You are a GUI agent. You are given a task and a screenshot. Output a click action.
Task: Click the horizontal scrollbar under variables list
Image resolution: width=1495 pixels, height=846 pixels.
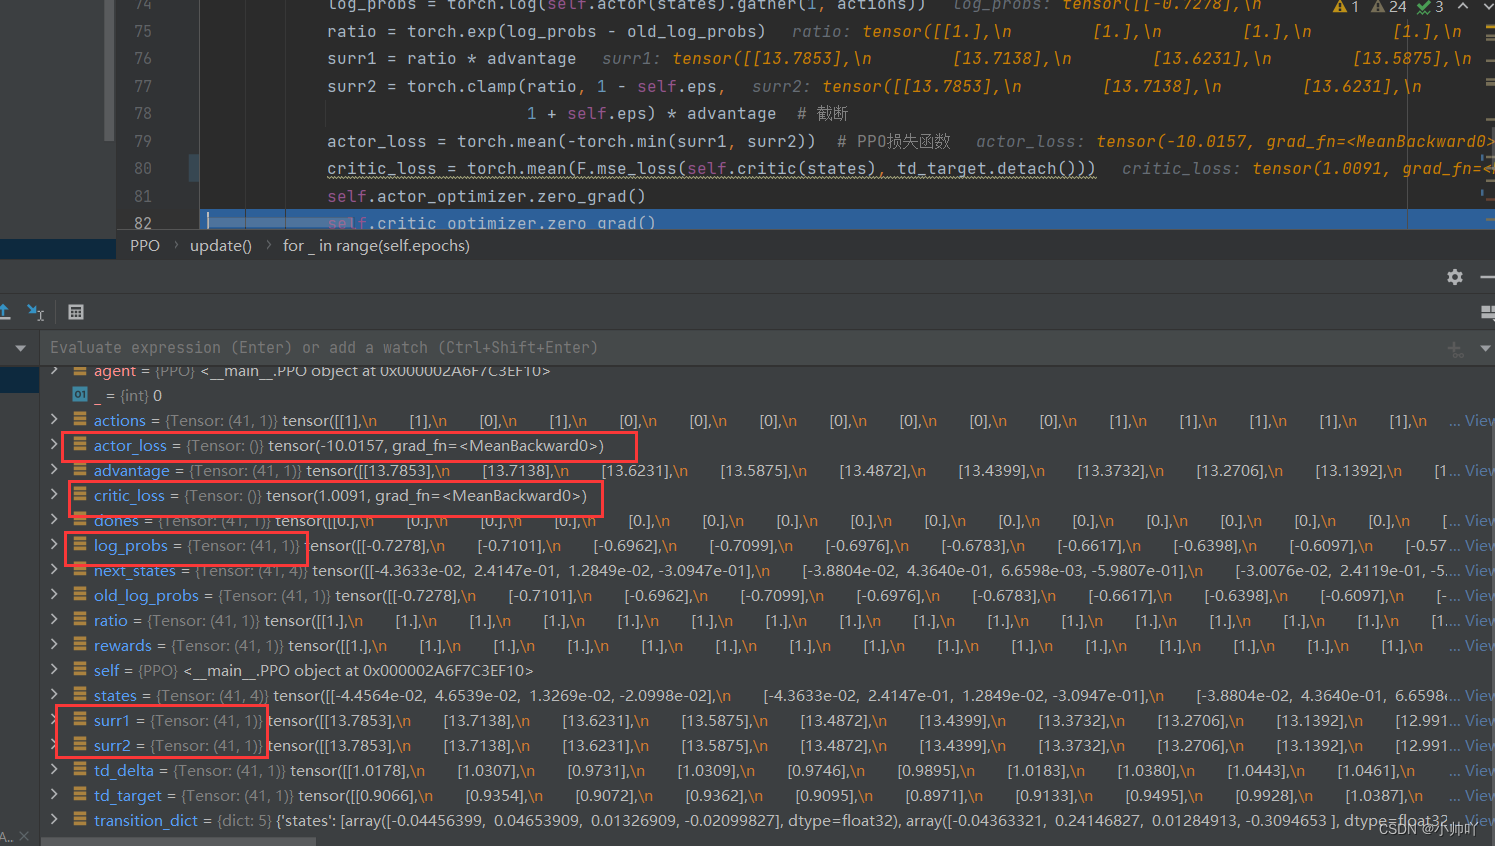(178, 841)
